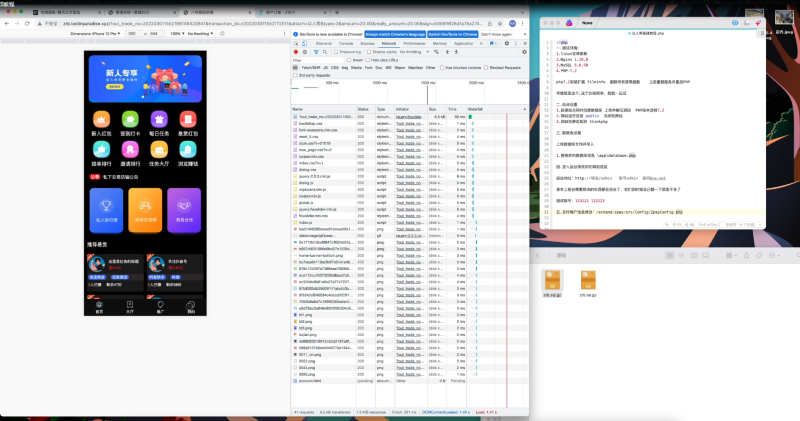The width and height of the screenshot is (800, 421).
Task: Click the network conditions wifi icon
Action: [x=436, y=52]
